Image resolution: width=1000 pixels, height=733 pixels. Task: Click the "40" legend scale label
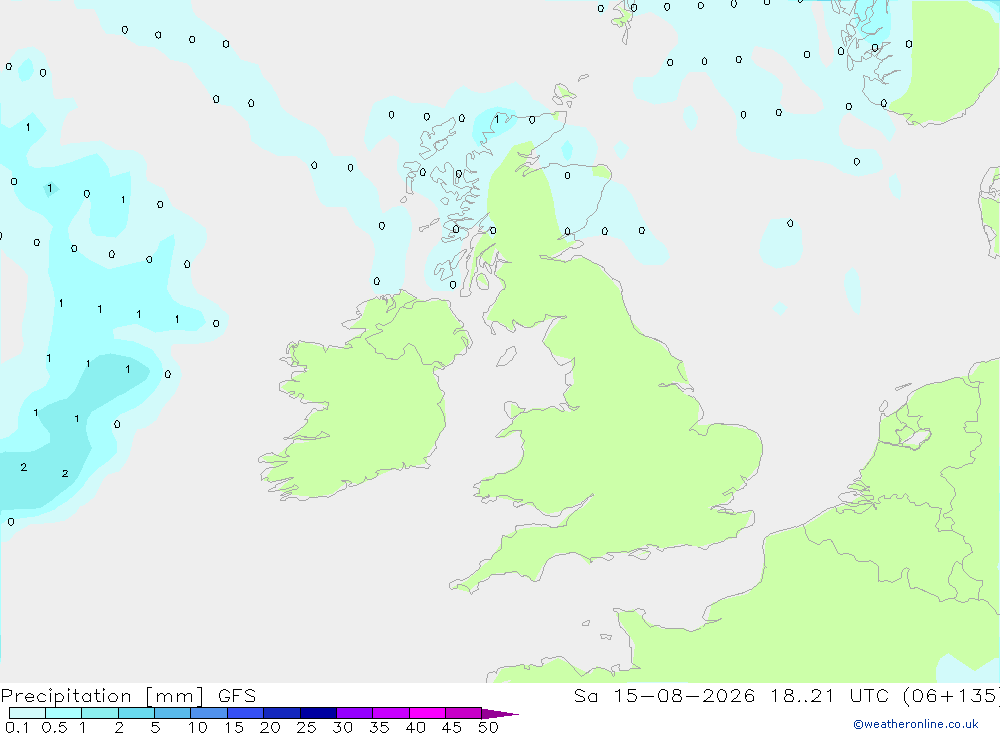[415, 727]
